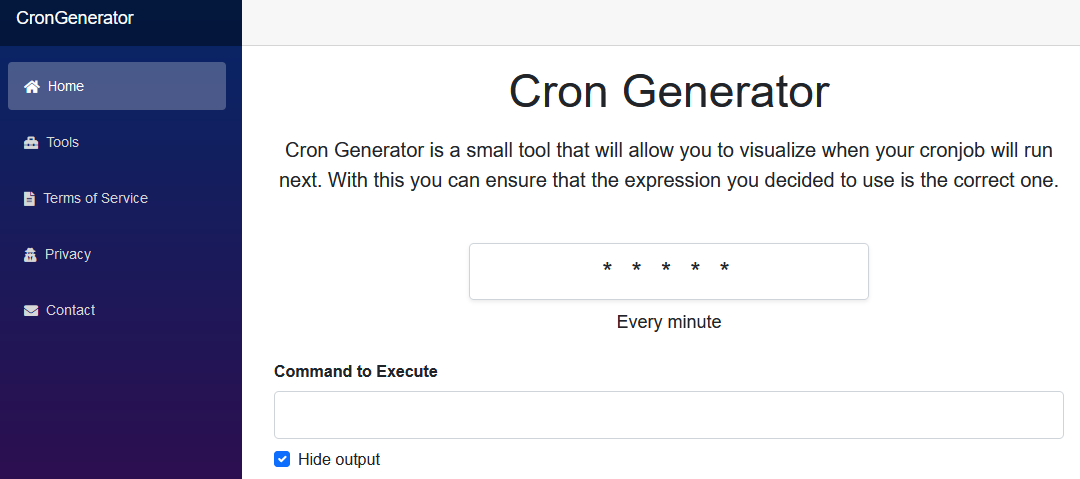Click inside the Command to Execute field
The height and width of the screenshot is (479, 1080).
(669, 415)
